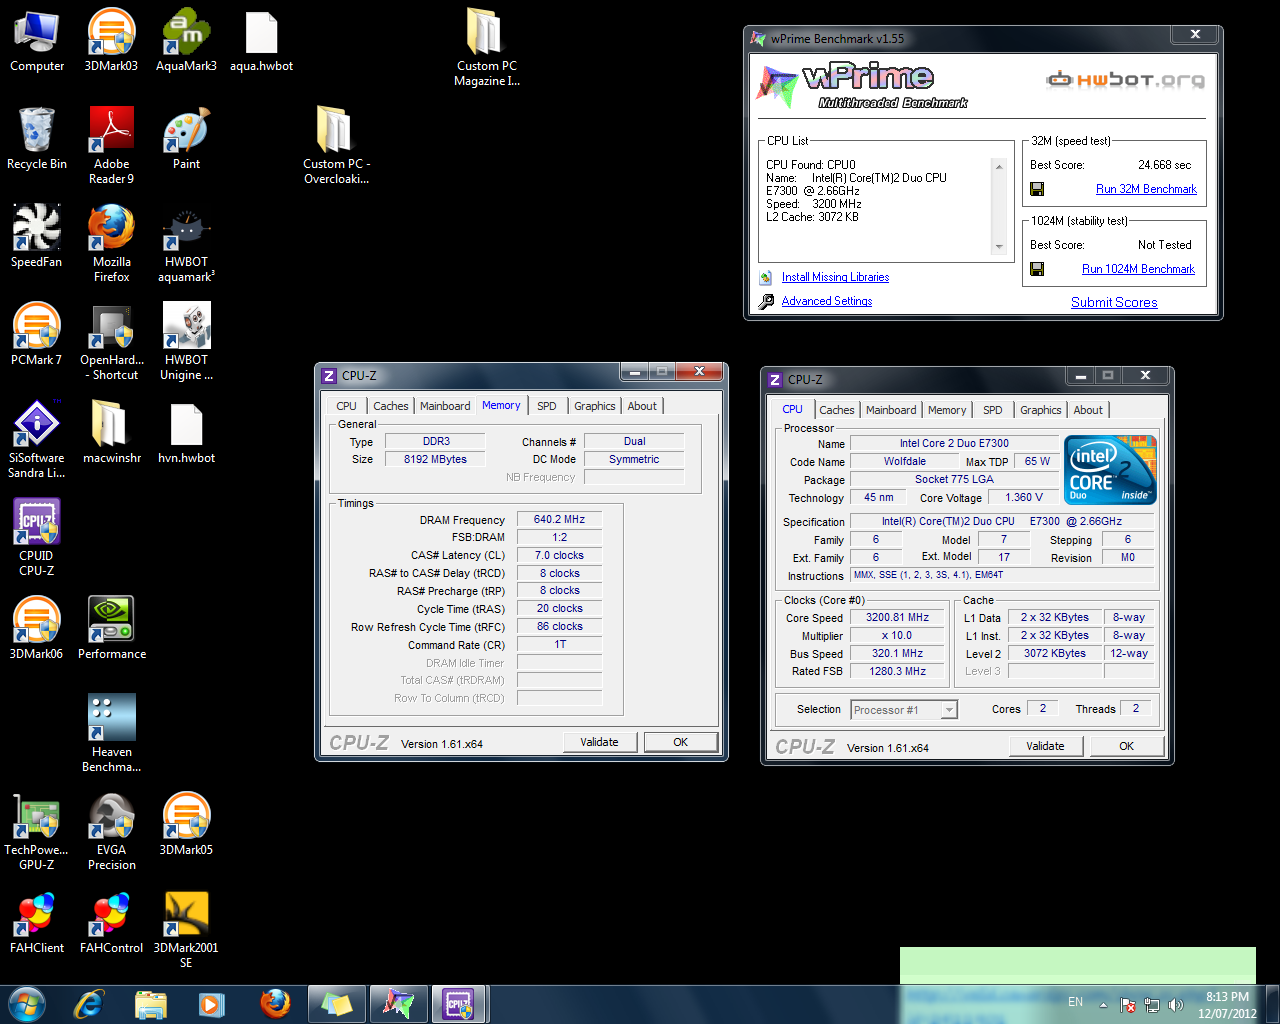The height and width of the screenshot is (1024, 1280).
Task: Show hidden system tray icons
Action: [x=1103, y=1004]
